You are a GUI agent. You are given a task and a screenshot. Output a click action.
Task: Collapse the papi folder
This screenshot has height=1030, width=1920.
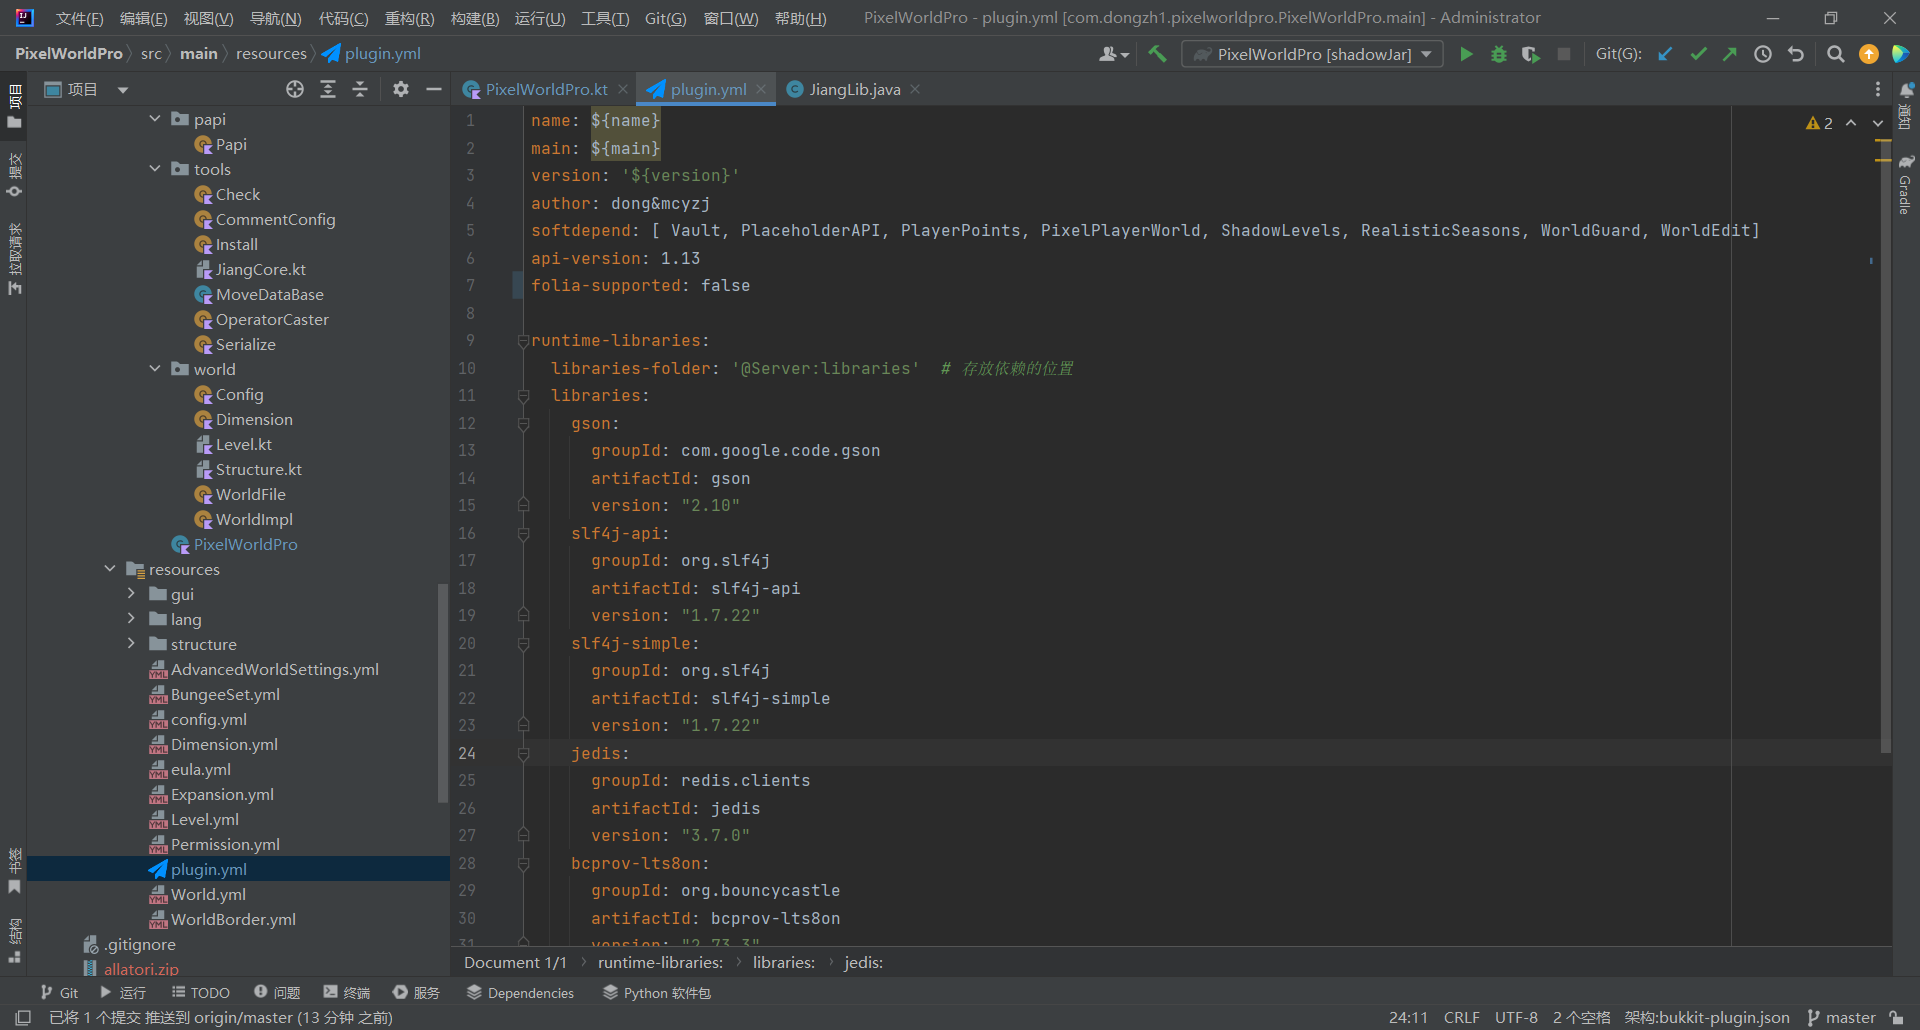click(x=155, y=119)
